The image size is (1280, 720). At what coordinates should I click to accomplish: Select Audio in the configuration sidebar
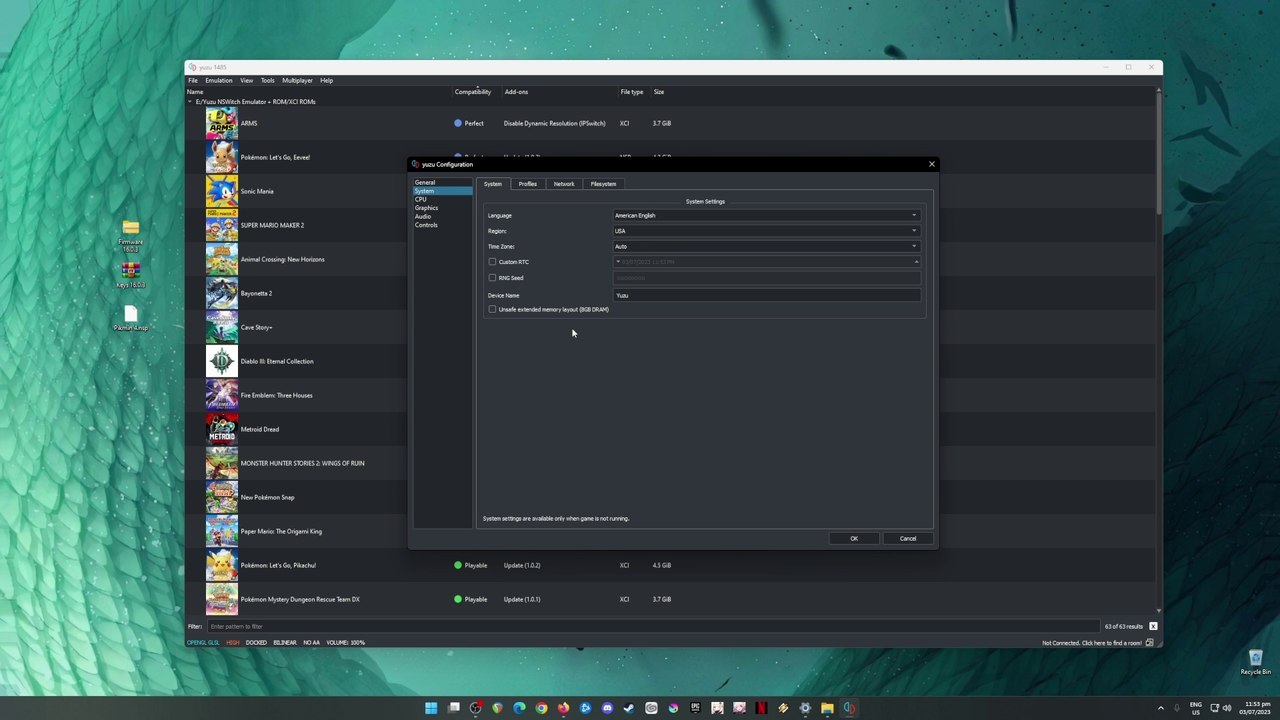click(x=423, y=216)
